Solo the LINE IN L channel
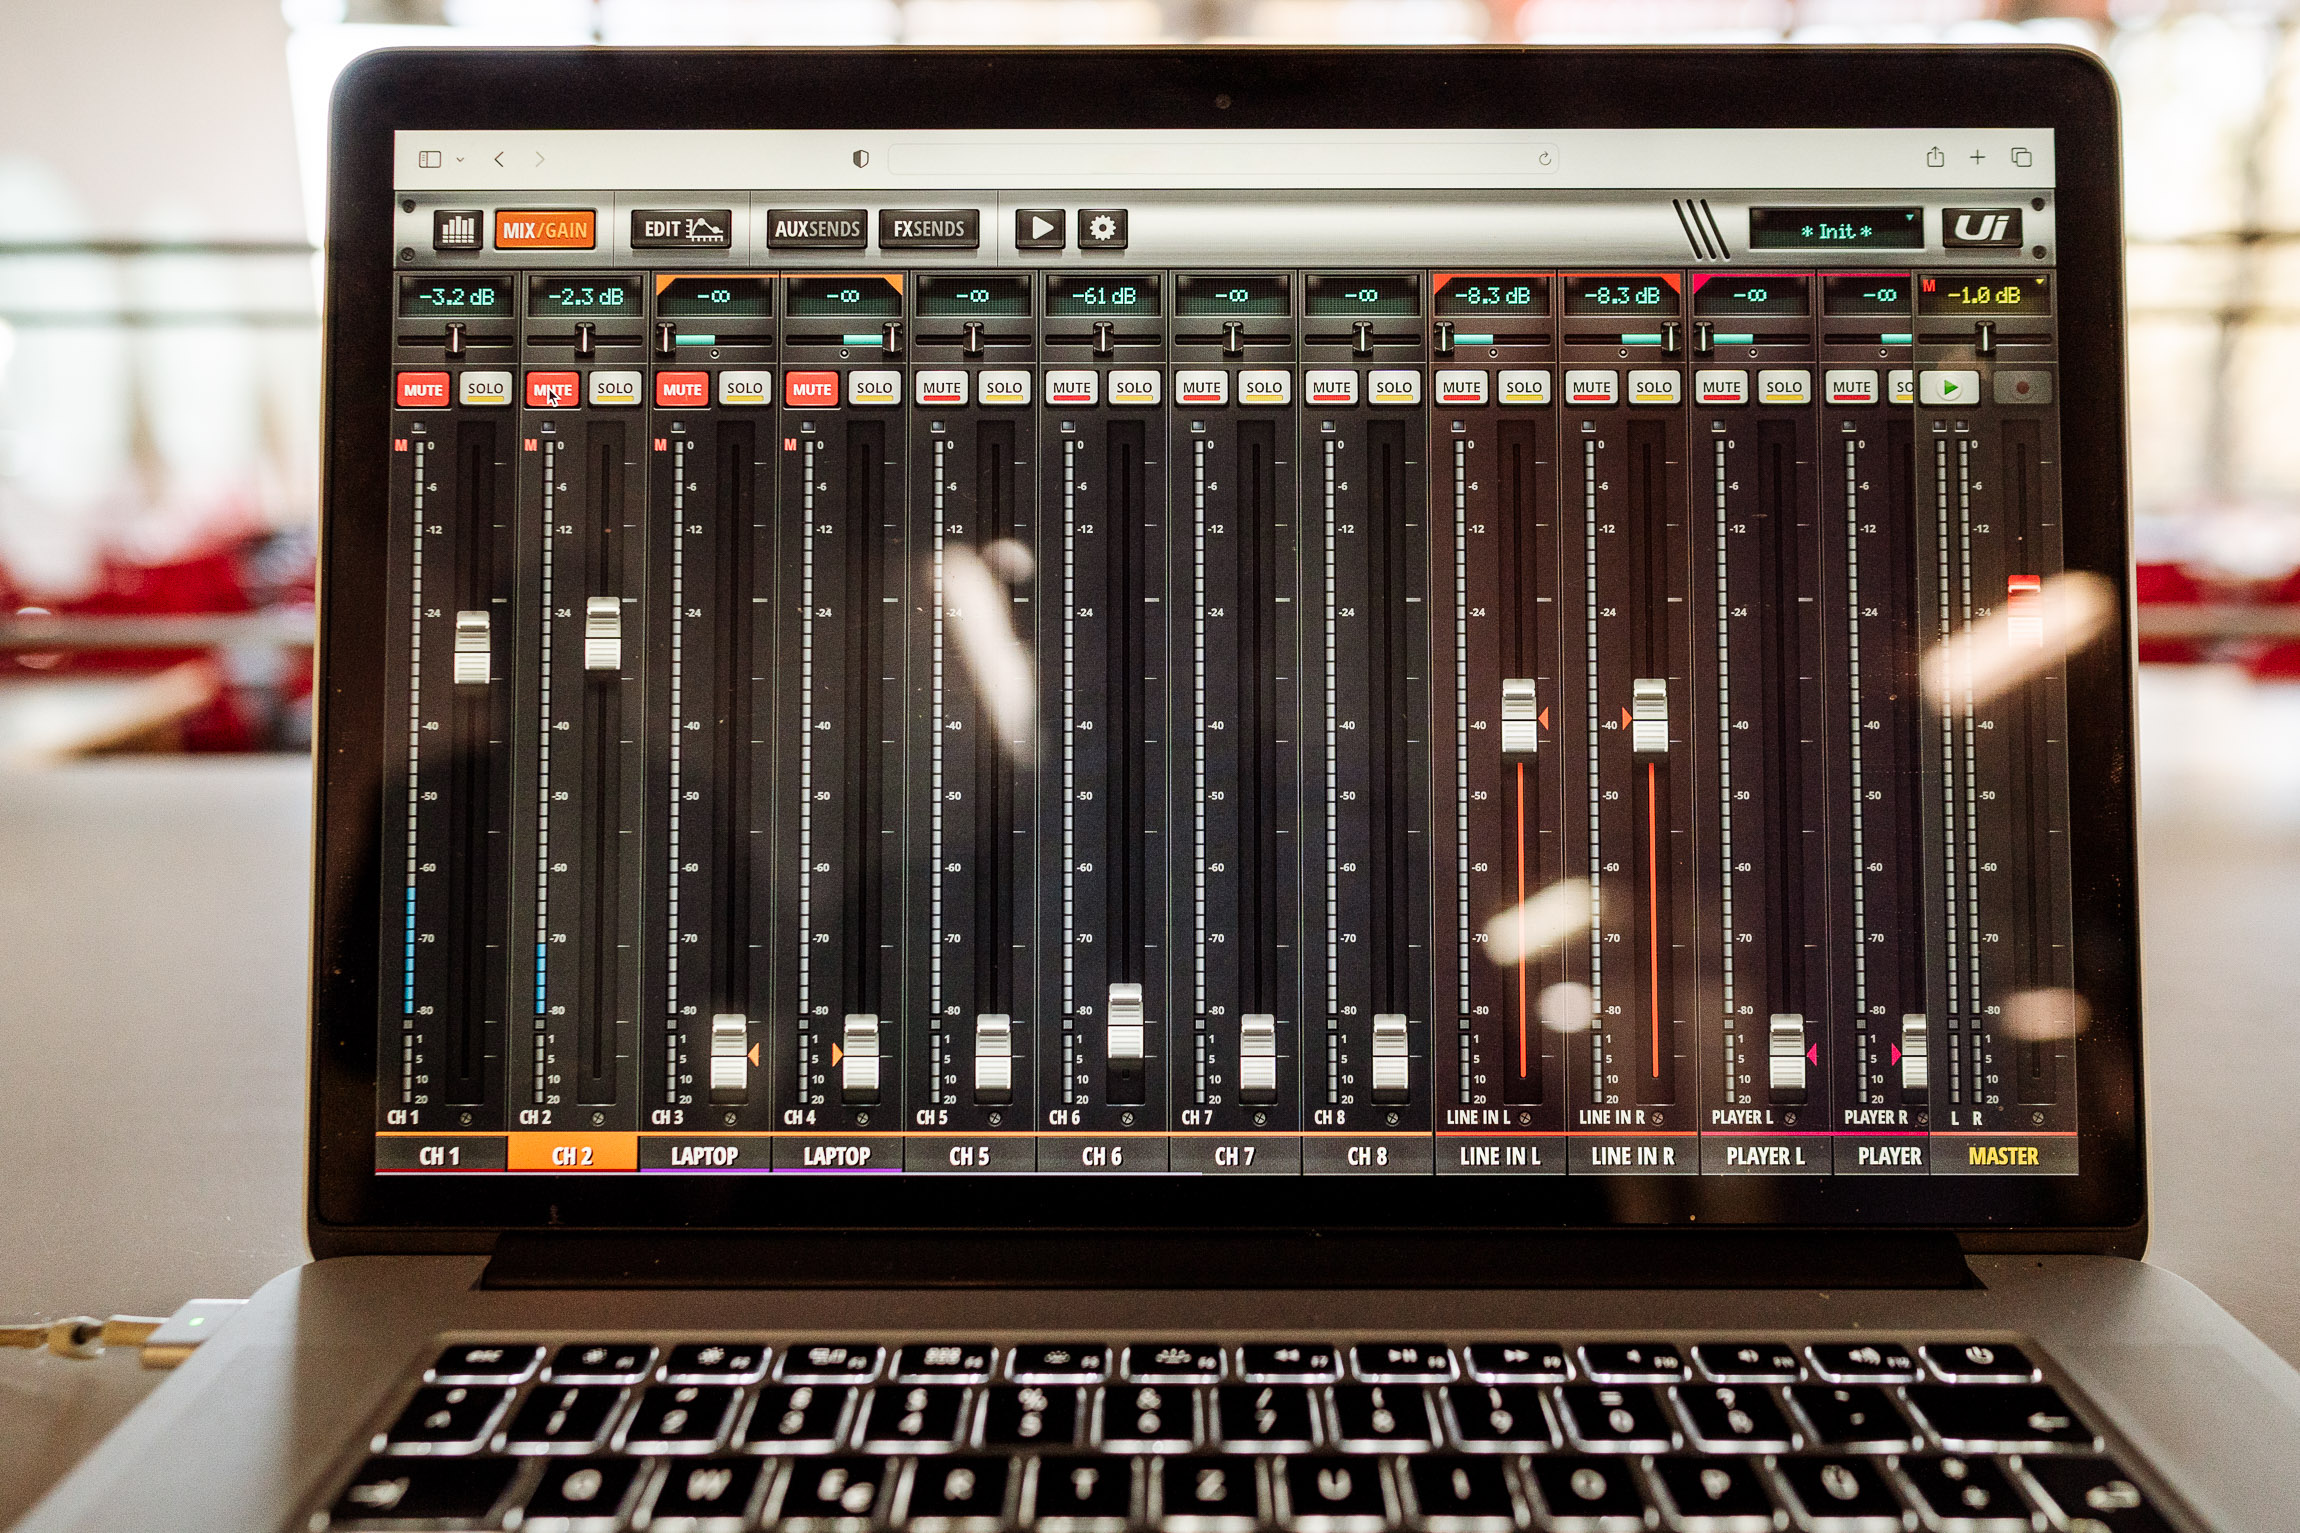 [x=1524, y=388]
